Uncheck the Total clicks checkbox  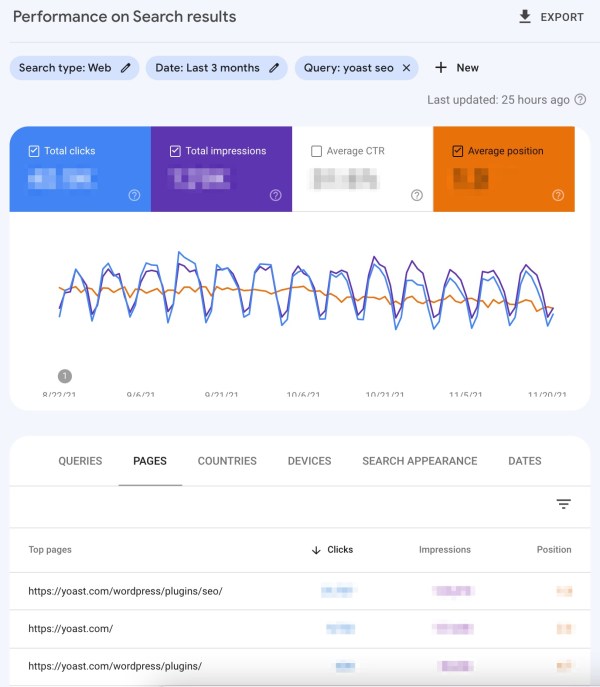pos(34,151)
